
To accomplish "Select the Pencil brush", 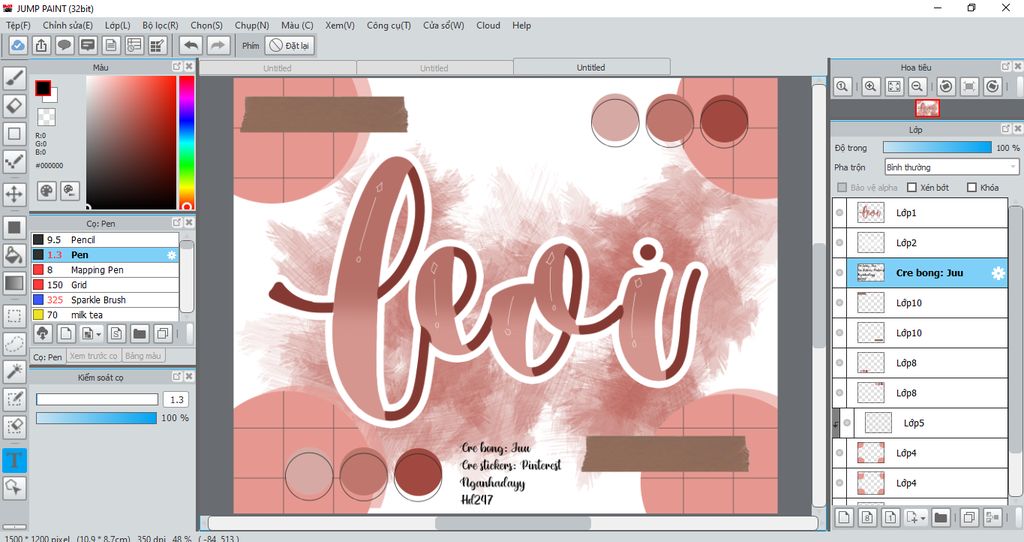I will [104, 240].
